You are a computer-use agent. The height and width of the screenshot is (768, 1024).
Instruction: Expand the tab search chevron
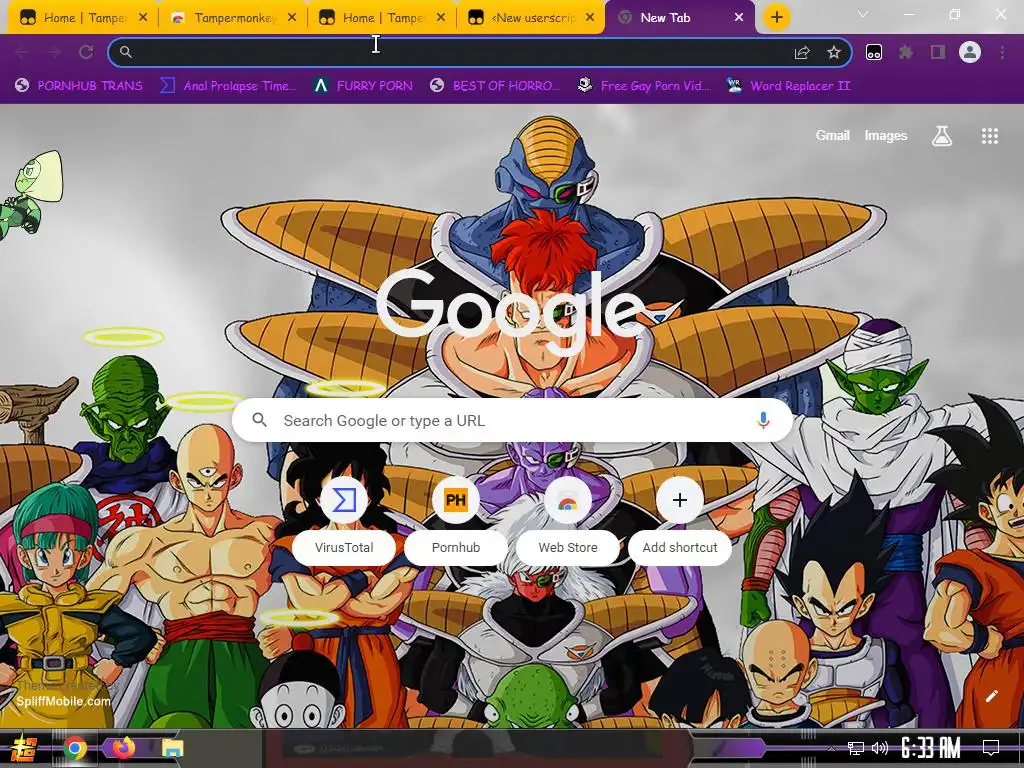click(863, 14)
